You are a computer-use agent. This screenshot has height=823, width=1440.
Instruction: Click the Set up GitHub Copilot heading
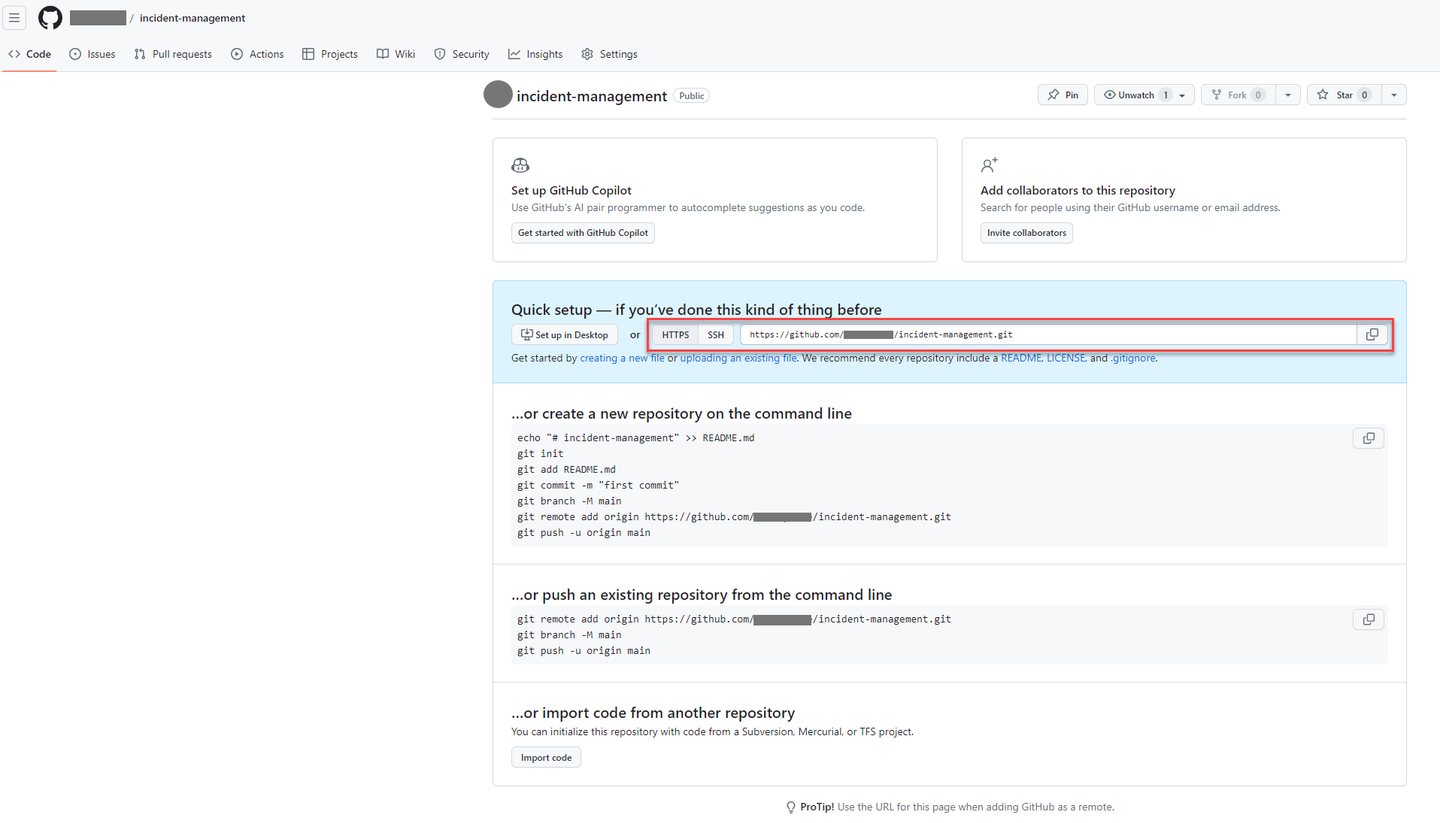pyautogui.click(x=571, y=190)
